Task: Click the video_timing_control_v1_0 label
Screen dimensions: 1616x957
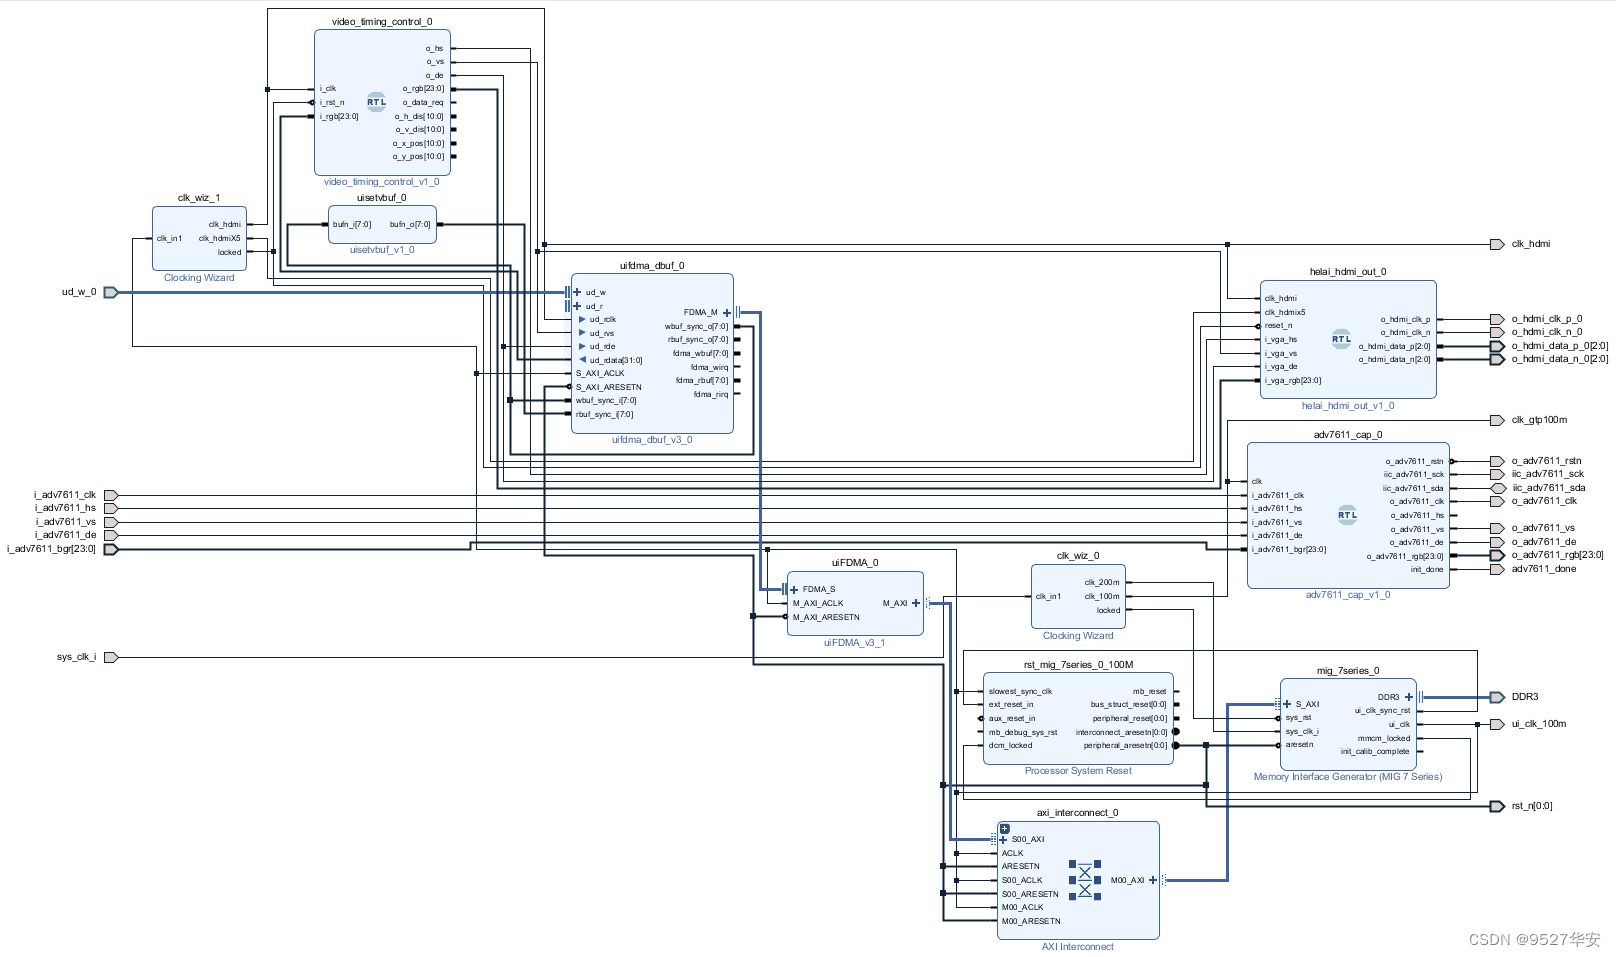Action: click(x=381, y=182)
